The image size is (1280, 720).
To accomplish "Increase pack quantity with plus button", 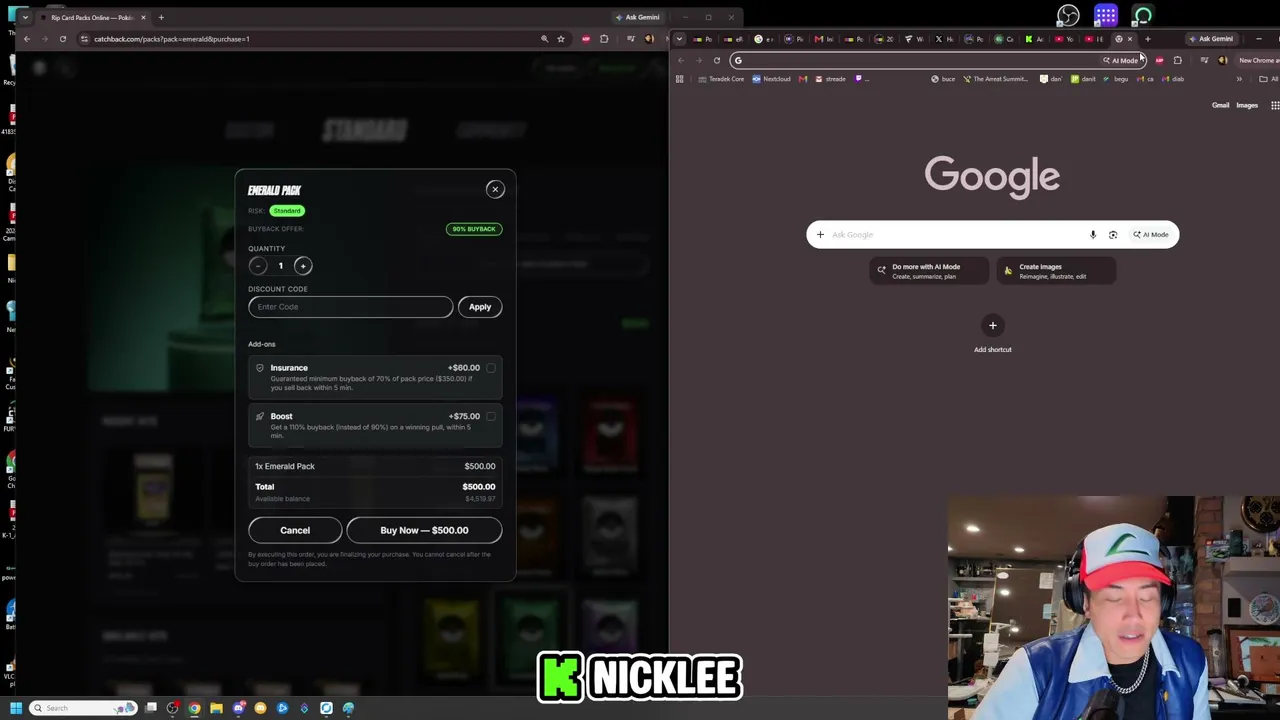I will coord(303,266).
